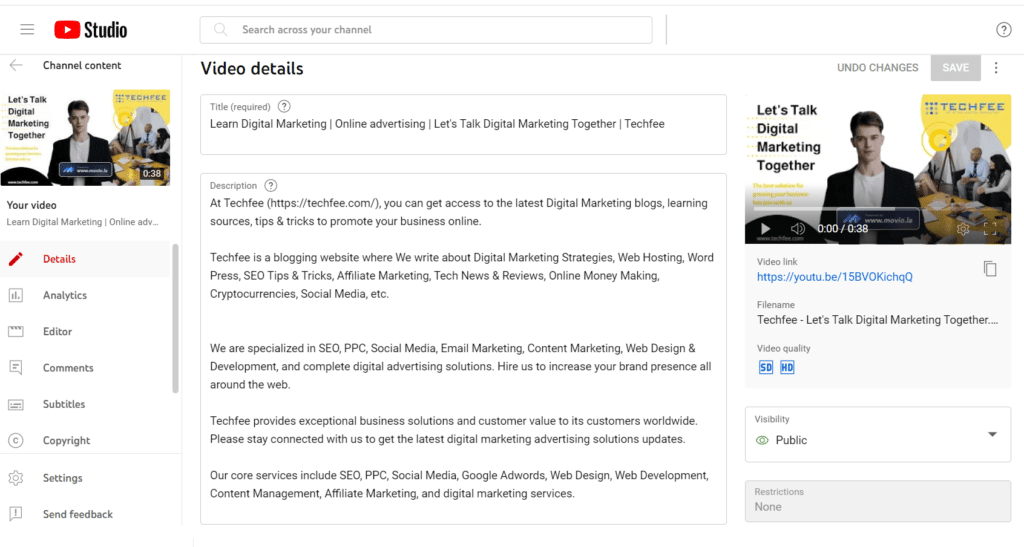Open preview player settings gear
This screenshot has height=547, width=1024.
pos(963,229)
